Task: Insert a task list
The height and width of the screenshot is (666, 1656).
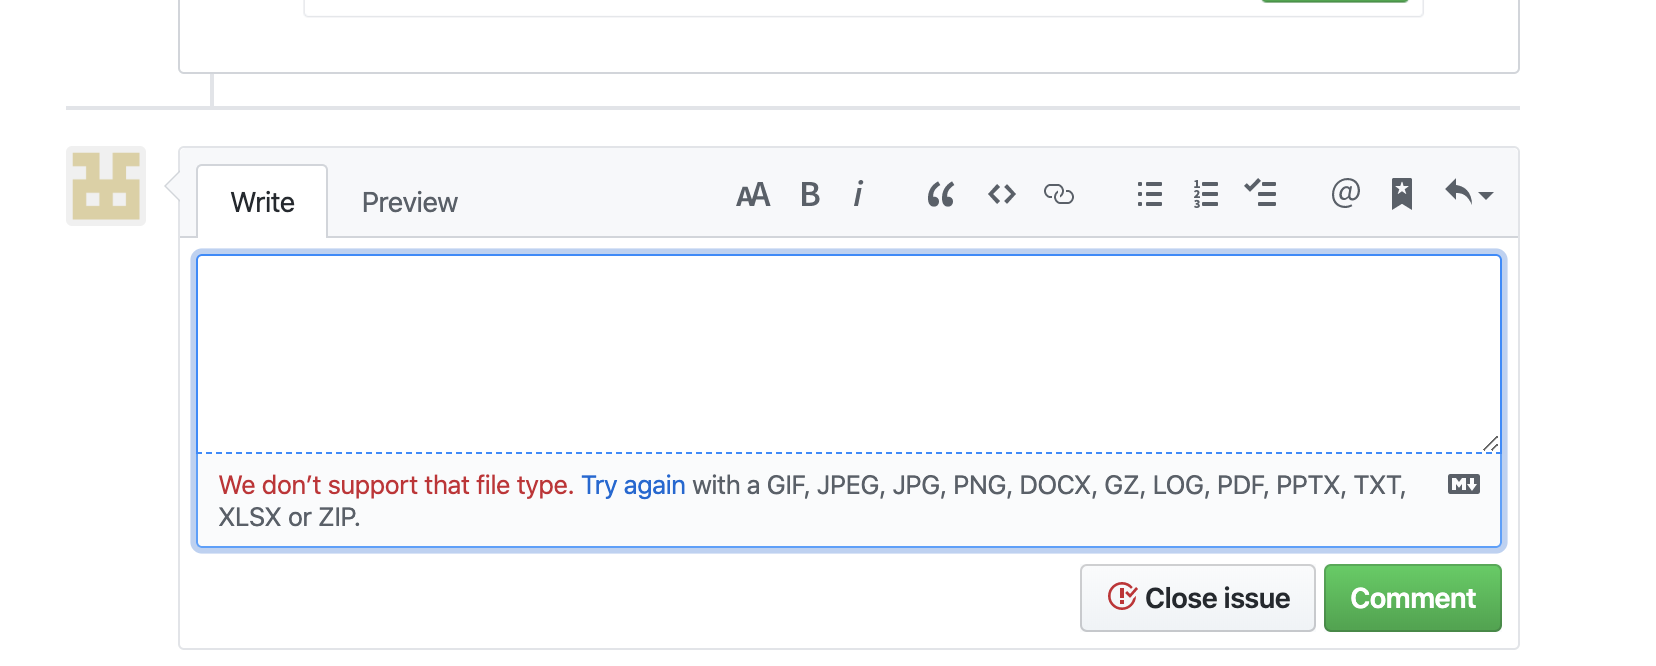Action: pyautogui.click(x=1261, y=194)
